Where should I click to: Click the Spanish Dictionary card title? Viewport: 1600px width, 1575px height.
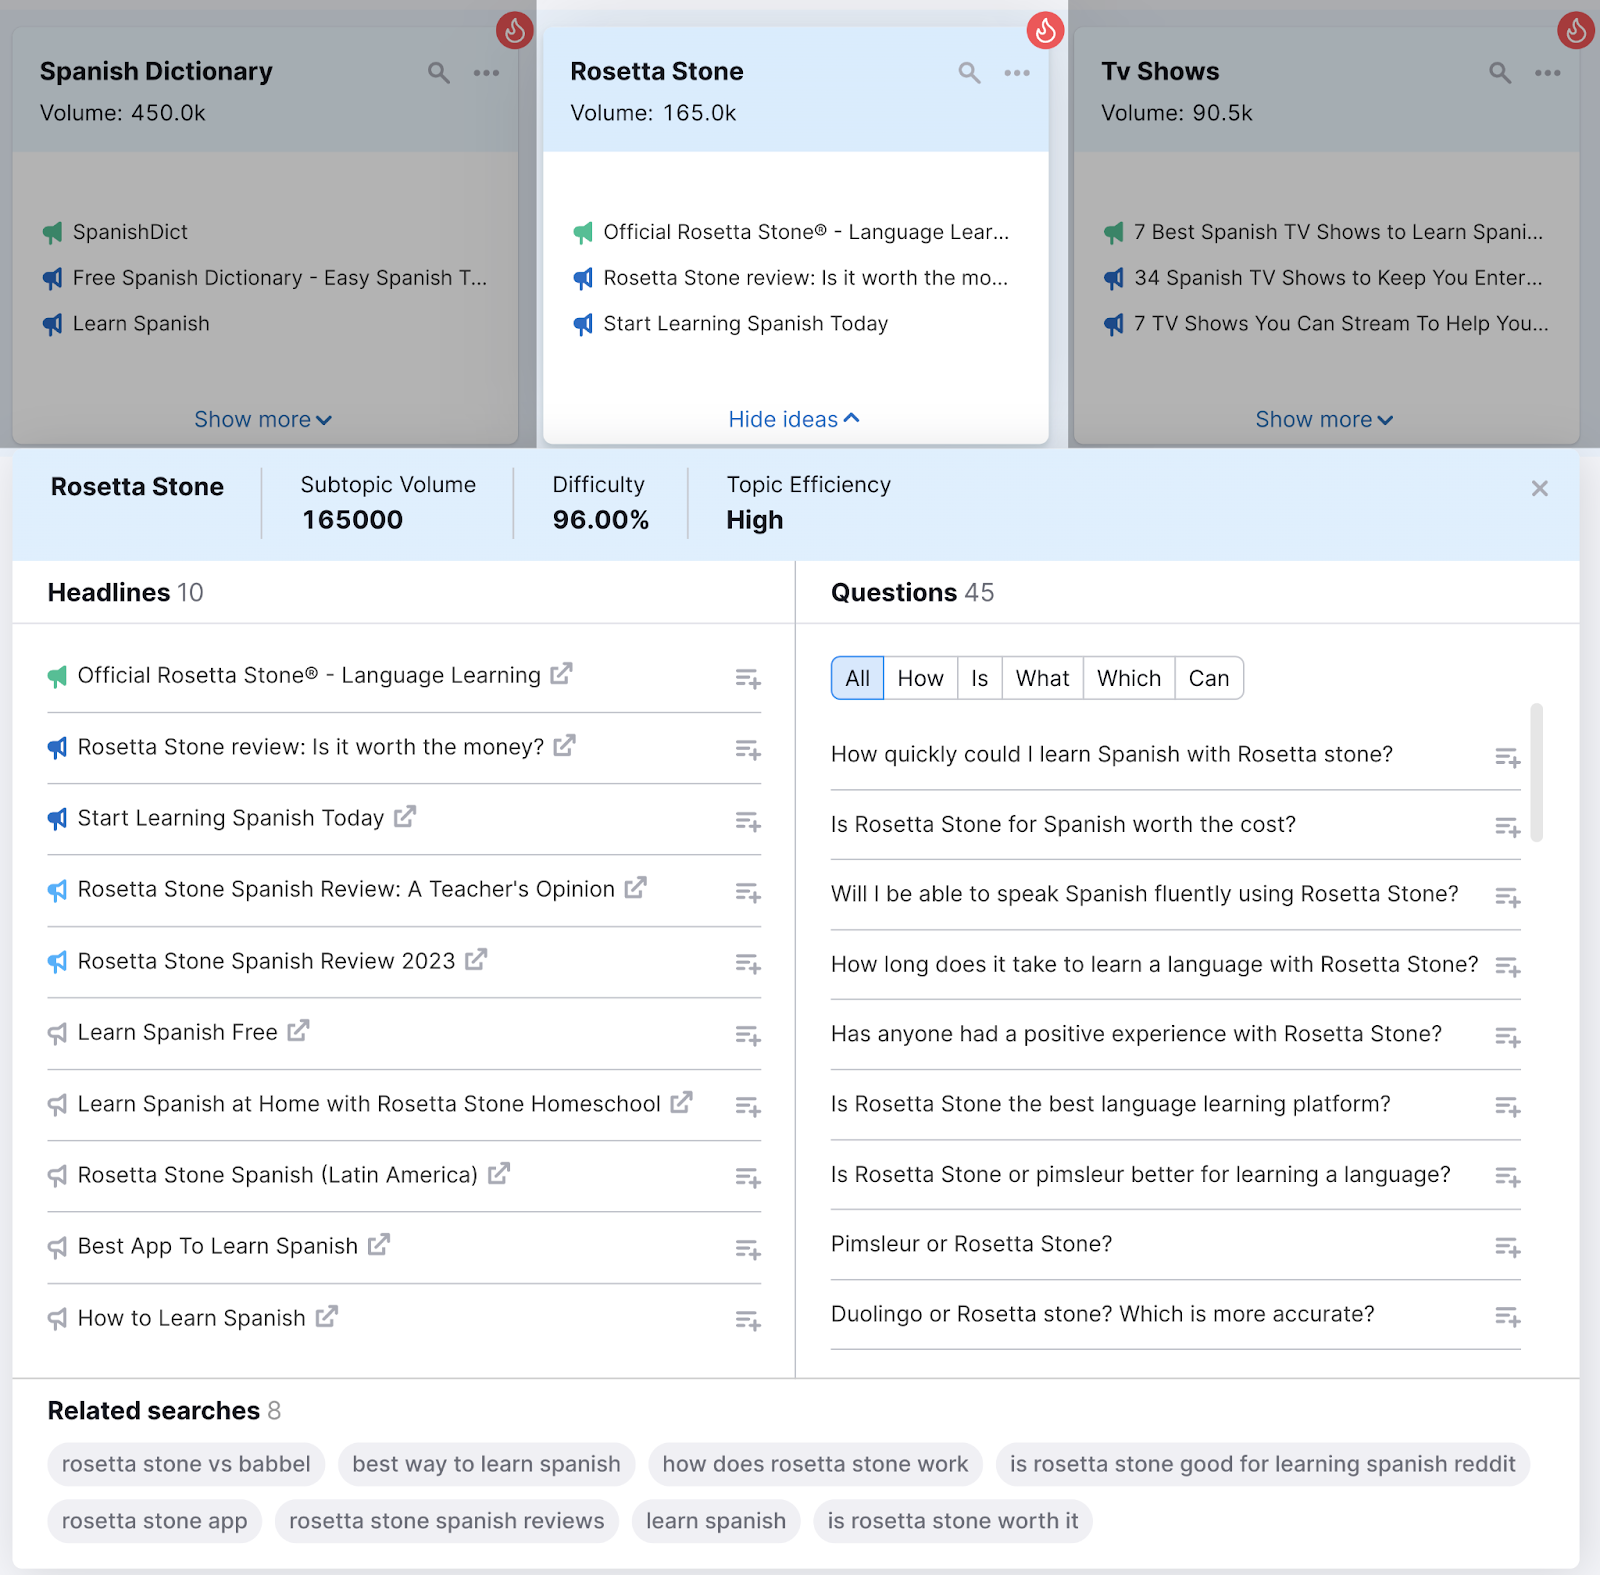(156, 71)
